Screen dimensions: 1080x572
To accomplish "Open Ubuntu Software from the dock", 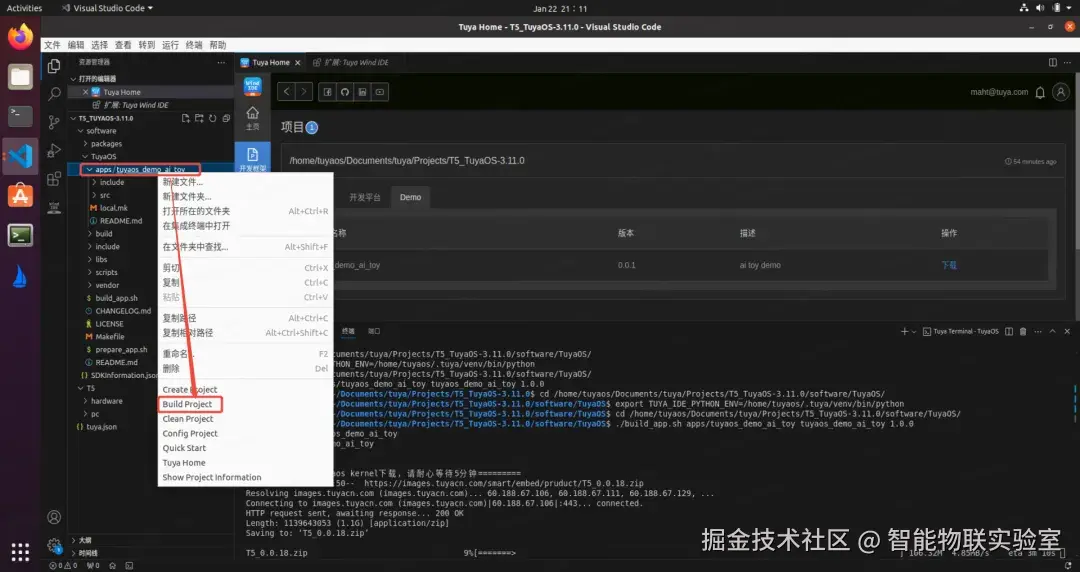I will click(20, 196).
